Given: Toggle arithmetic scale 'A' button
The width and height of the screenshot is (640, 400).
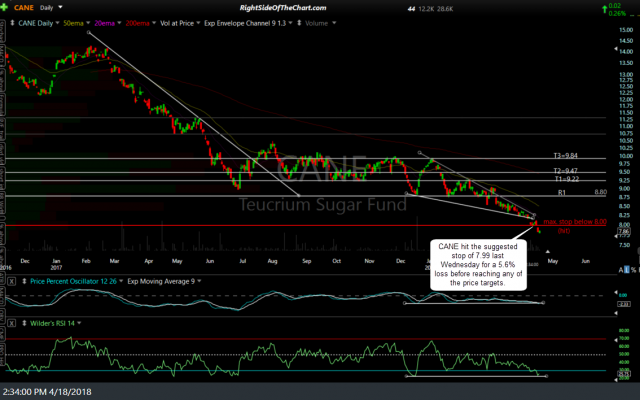Looking at the screenshot, I should [x=621, y=270].
